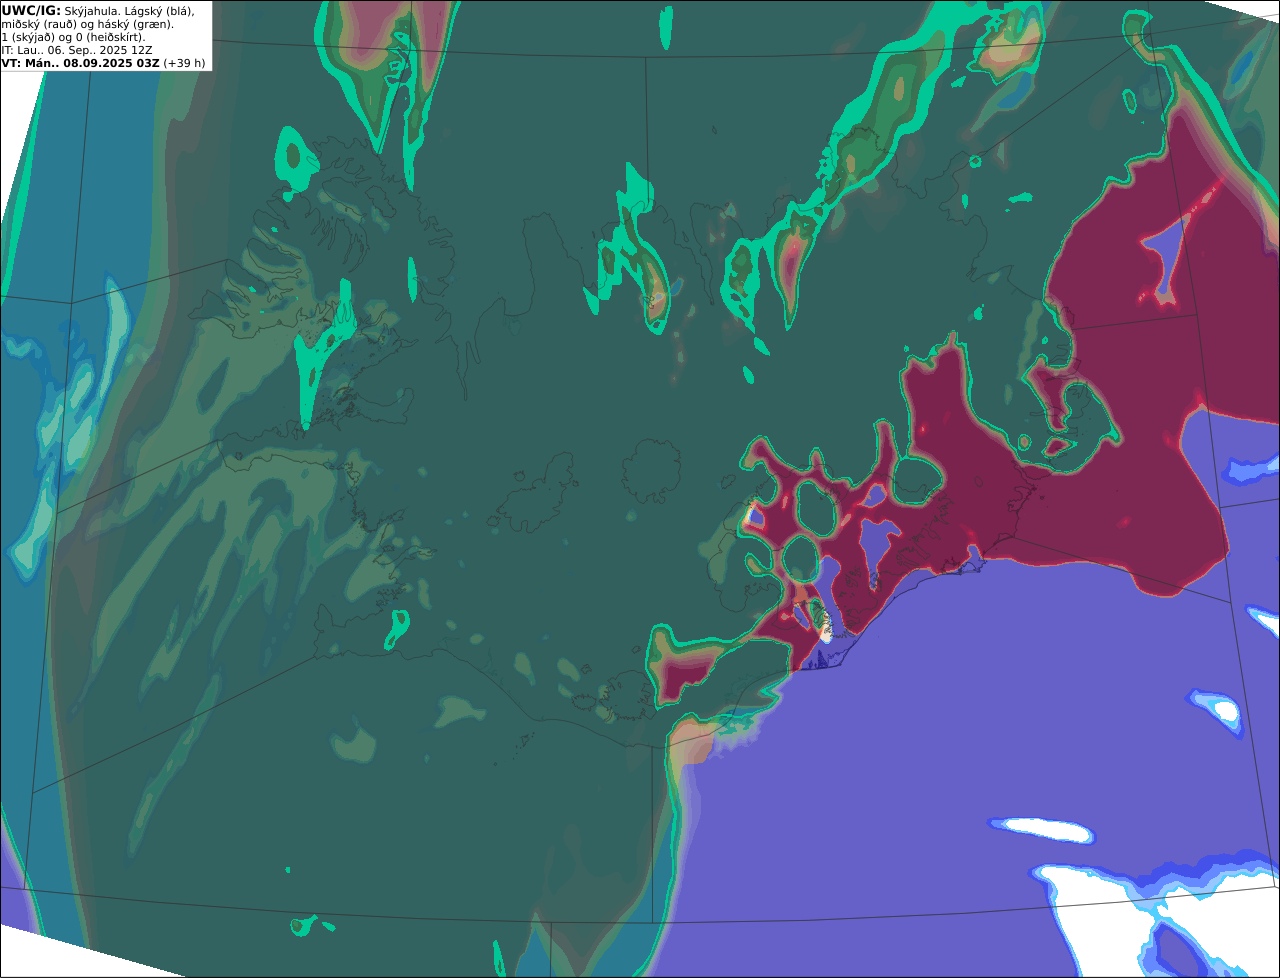Click the bold "VT: Mán.. 08.09.2025 03Z" text
Image resolution: width=1280 pixels, height=978 pixels.
[81, 62]
